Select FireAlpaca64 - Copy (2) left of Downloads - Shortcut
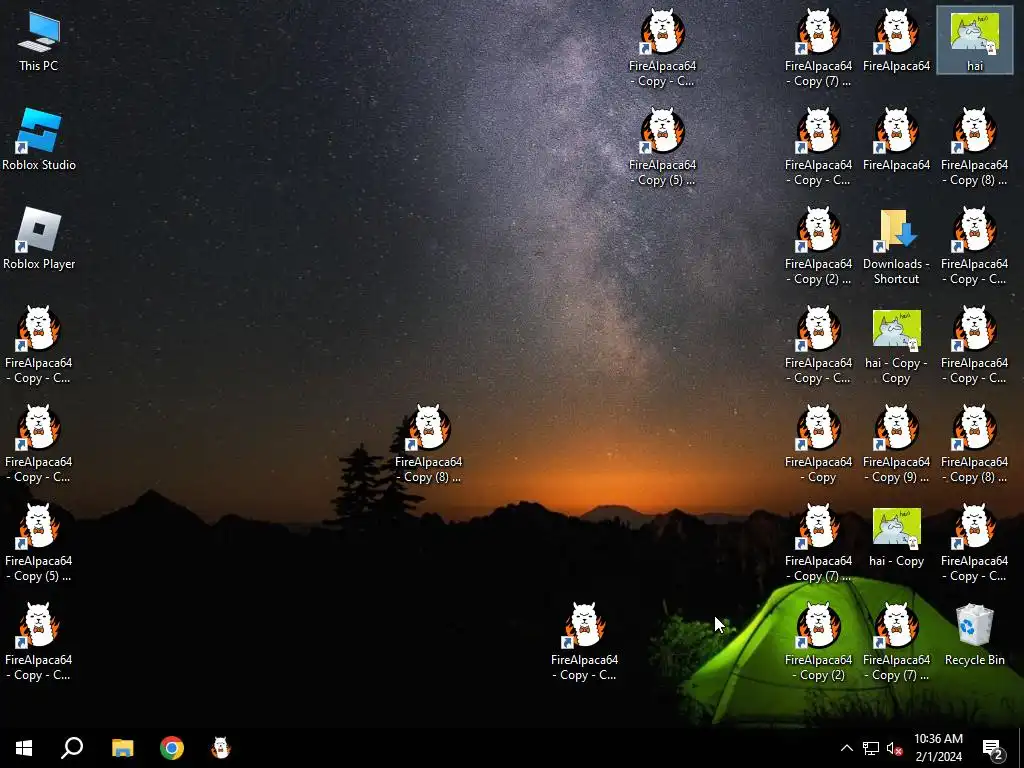The height and width of the screenshot is (768, 1024). (818, 246)
